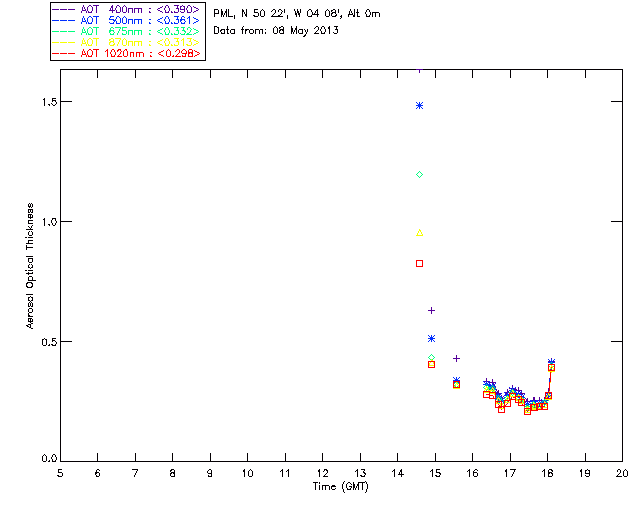
Task: Click the AOT 675nm legend entry
Action: (126, 31)
